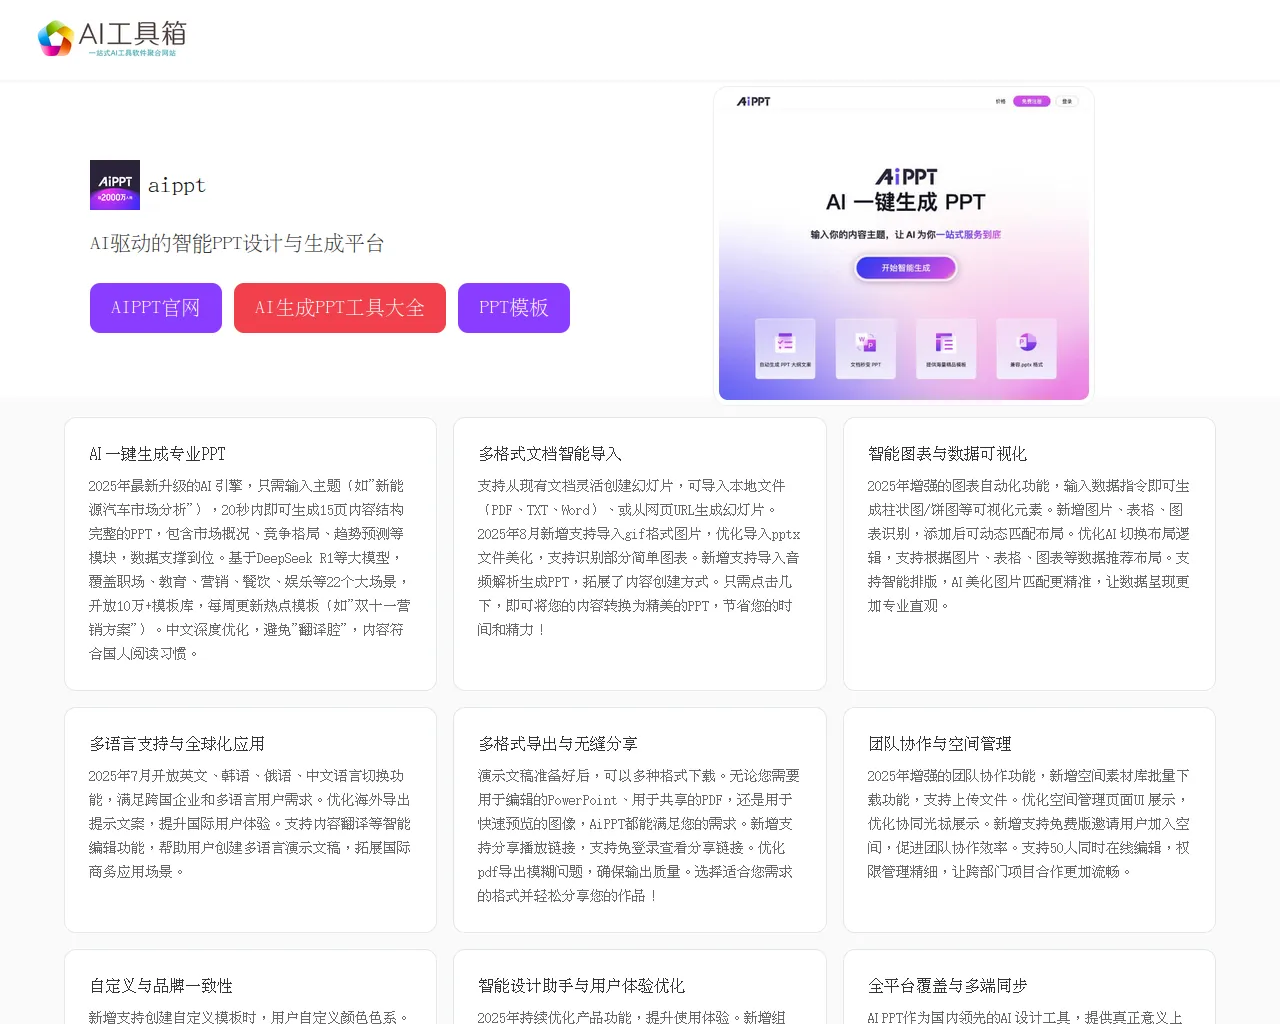1280x1024 pixels.
Task: Open the AIPPT官网 button
Action: tap(156, 308)
